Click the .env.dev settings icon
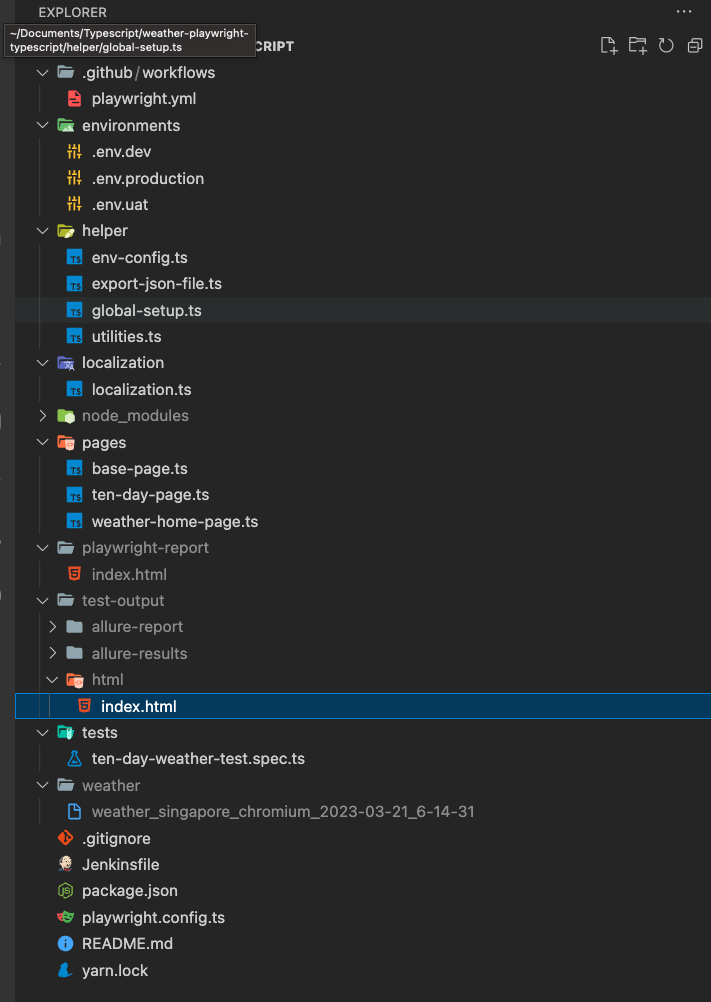The width and height of the screenshot is (711, 1002). coord(75,152)
